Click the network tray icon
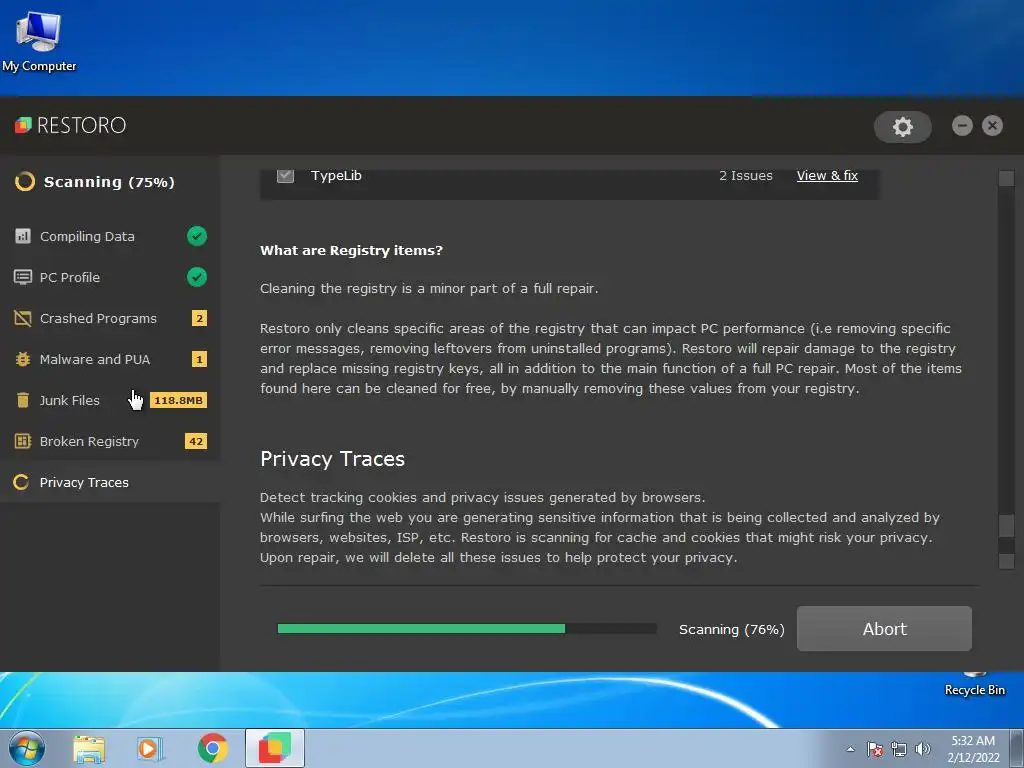This screenshot has width=1024, height=768. 899,749
